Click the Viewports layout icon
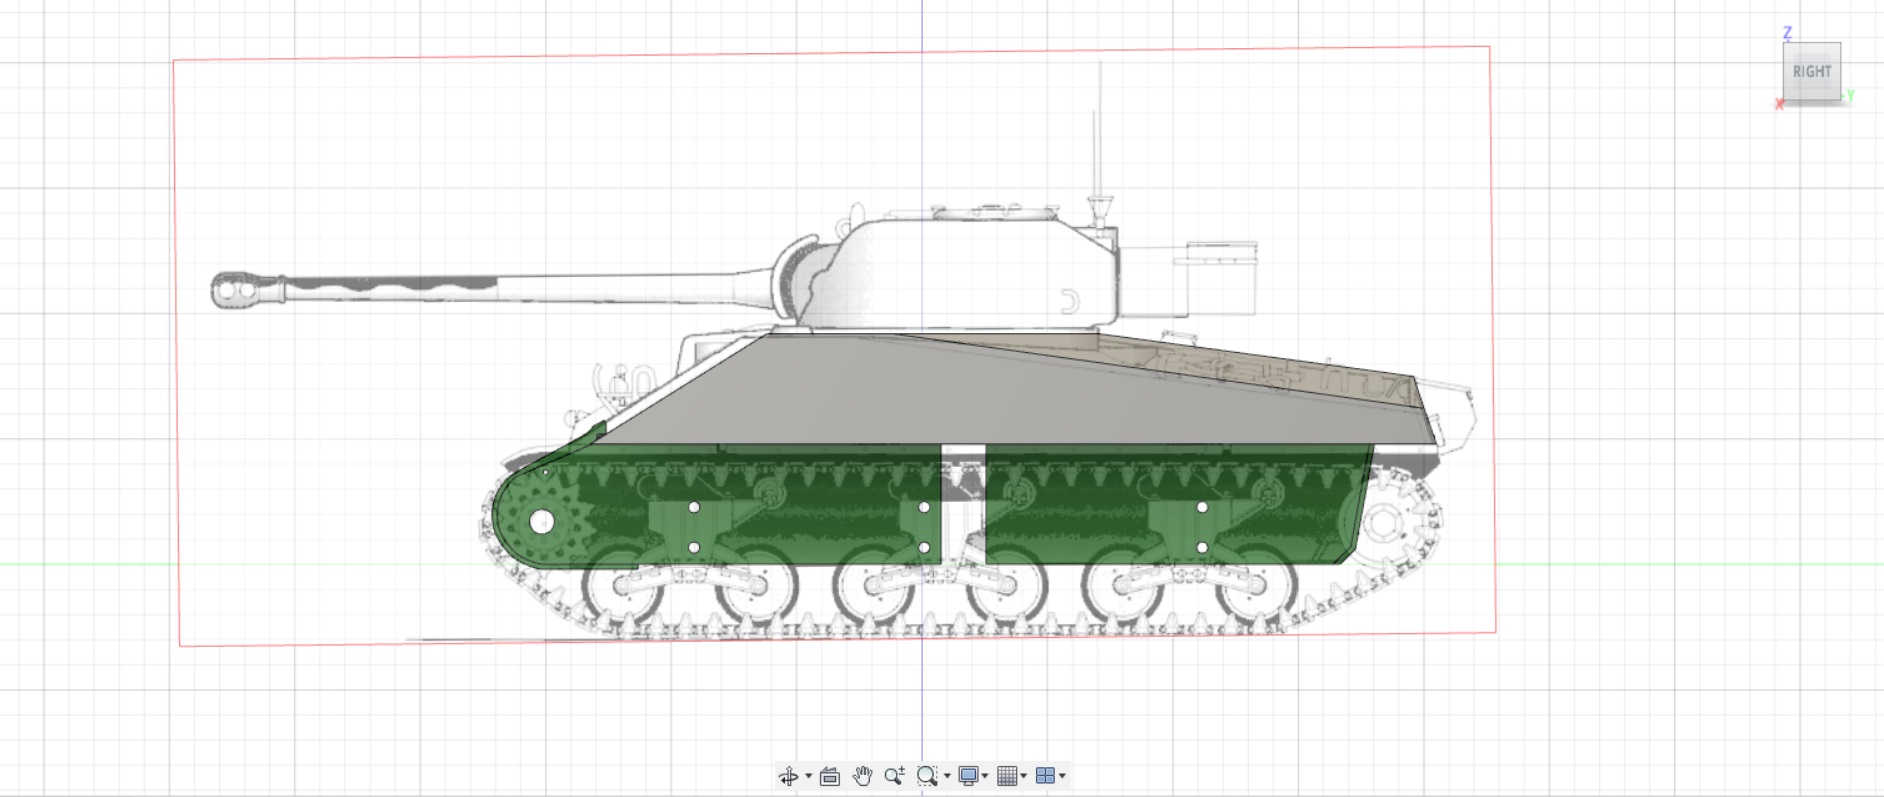This screenshot has width=1884, height=797. tap(1045, 776)
